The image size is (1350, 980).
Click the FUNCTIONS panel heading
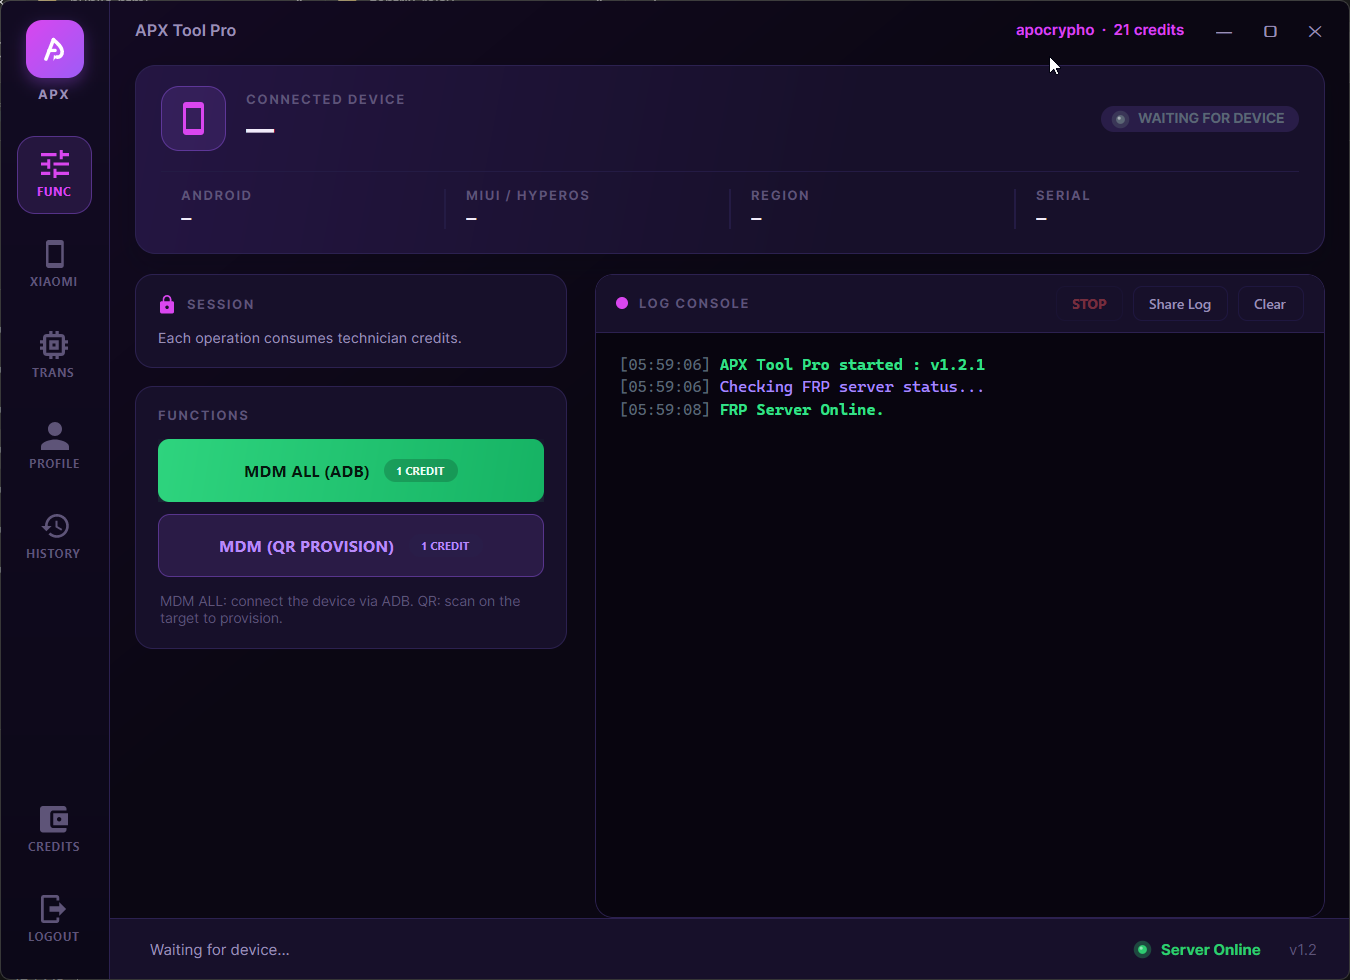pyautogui.click(x=203, y=415)
